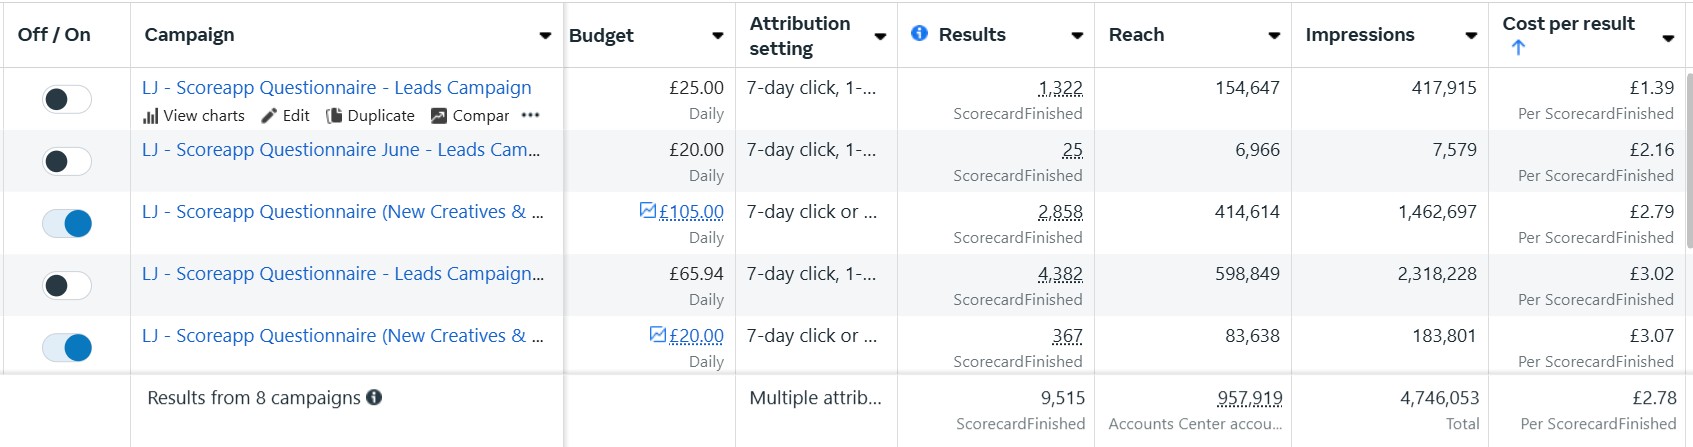The image size is (1693, 447).
Task: Click the £105.00 budget schedule icon
Action: pyautogui.click(x=648, y=211)
